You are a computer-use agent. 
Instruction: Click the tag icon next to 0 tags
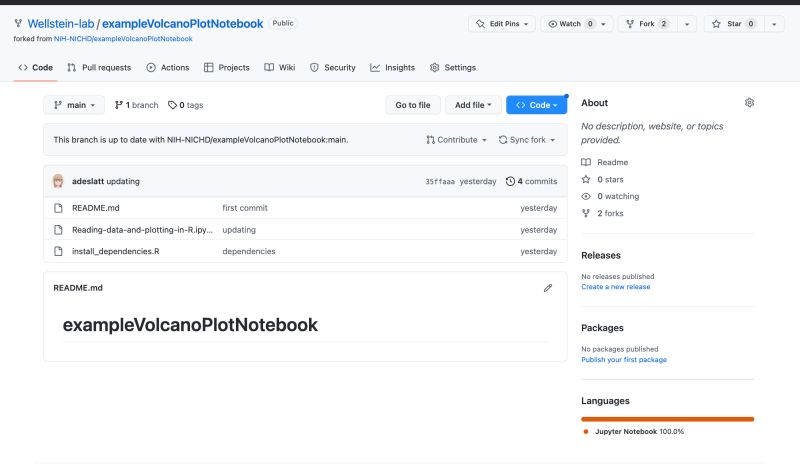[x=172, y=105]
